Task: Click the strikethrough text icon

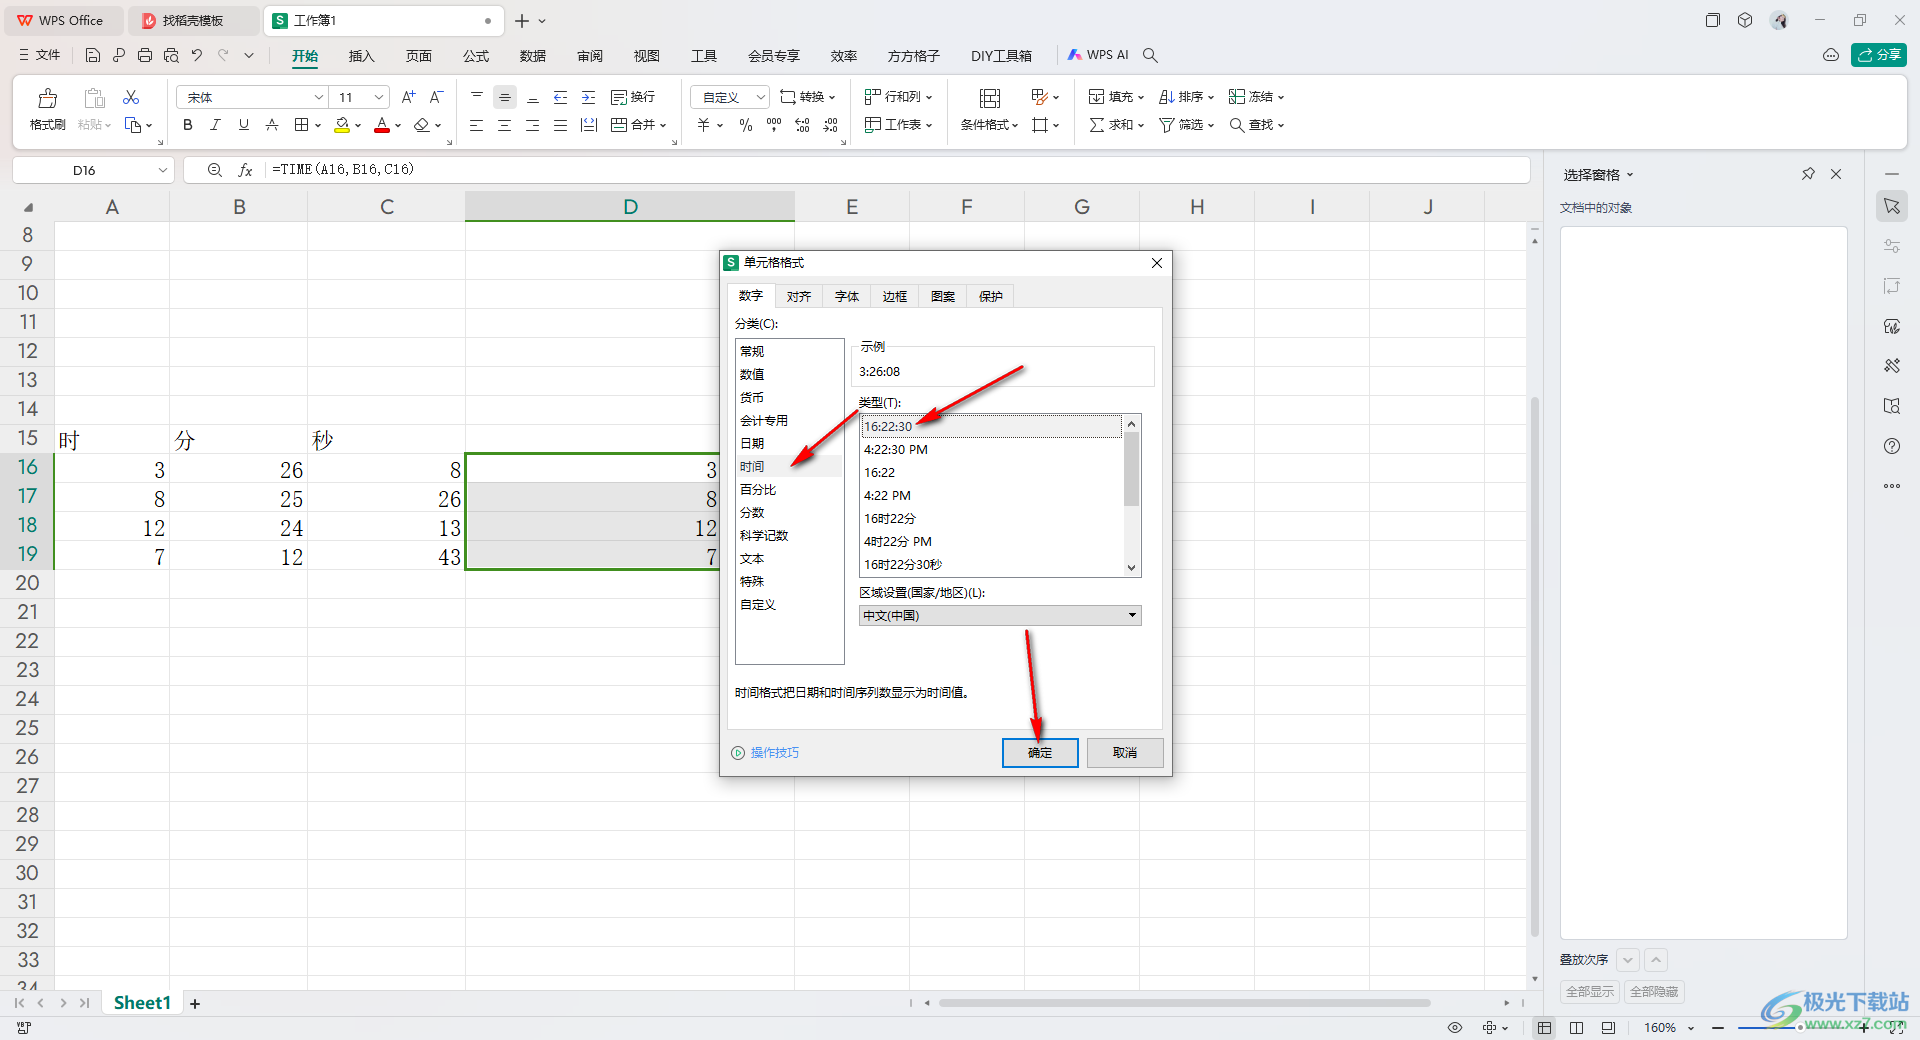Action: coord(272,125)
